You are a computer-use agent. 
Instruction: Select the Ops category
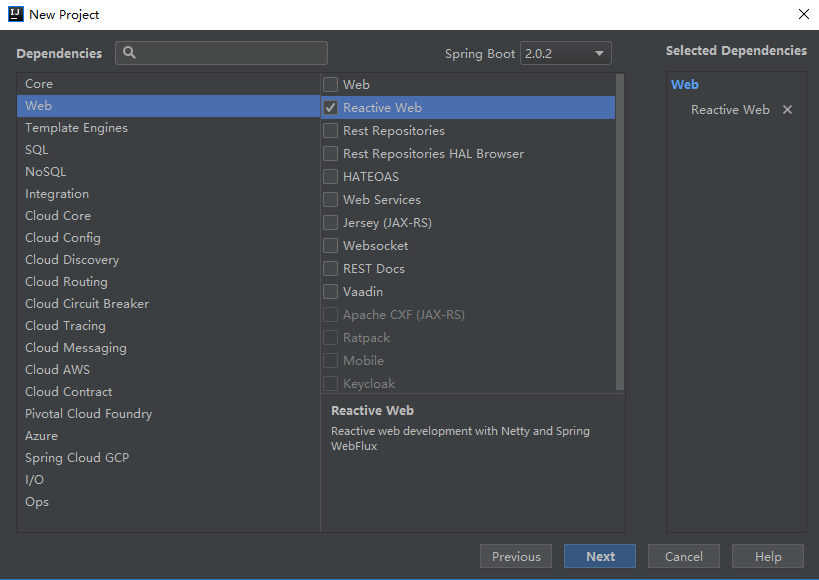click(168, 501)
